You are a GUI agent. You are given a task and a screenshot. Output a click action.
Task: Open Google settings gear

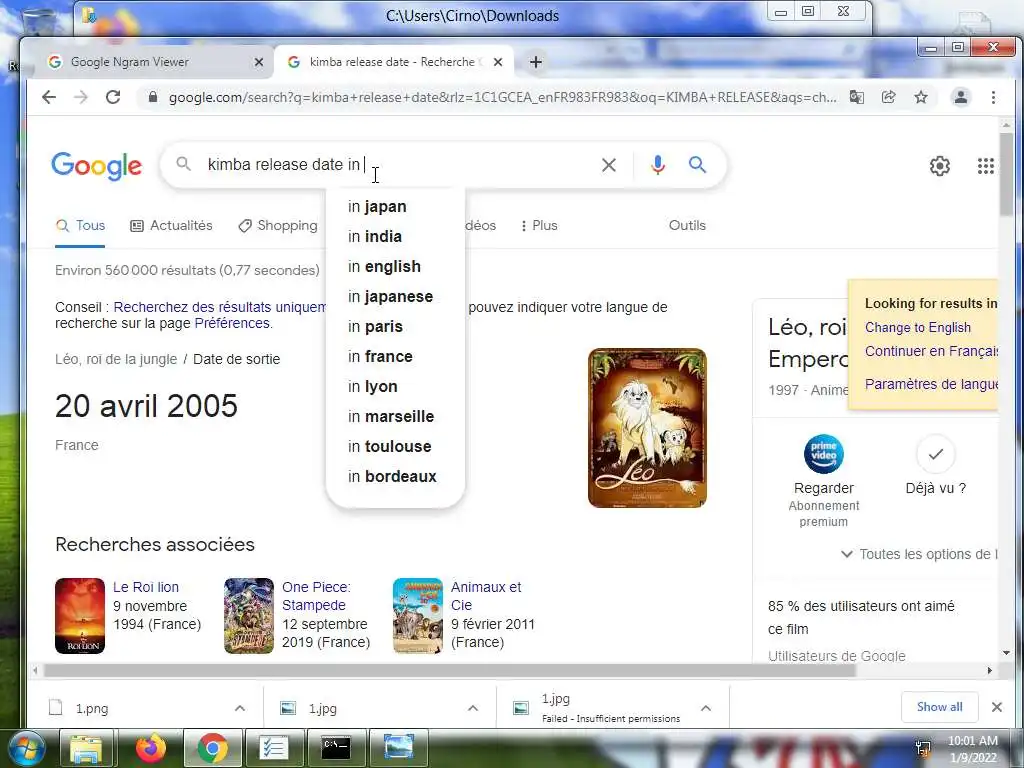coord(940,166)
